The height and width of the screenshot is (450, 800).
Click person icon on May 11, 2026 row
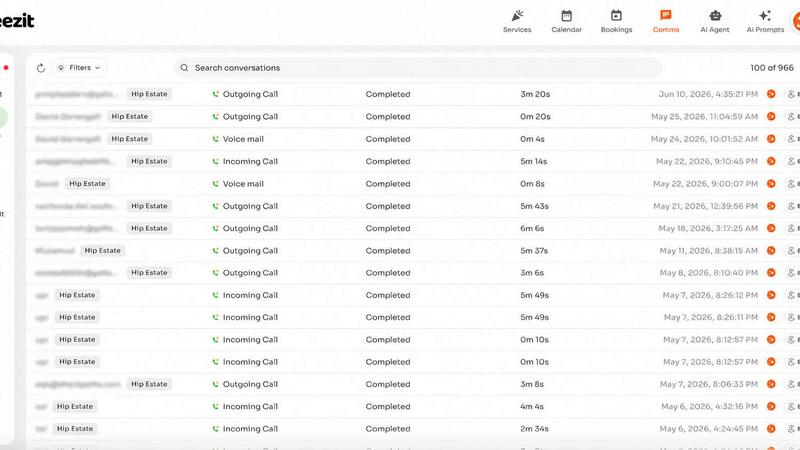(x=791, y=251)
